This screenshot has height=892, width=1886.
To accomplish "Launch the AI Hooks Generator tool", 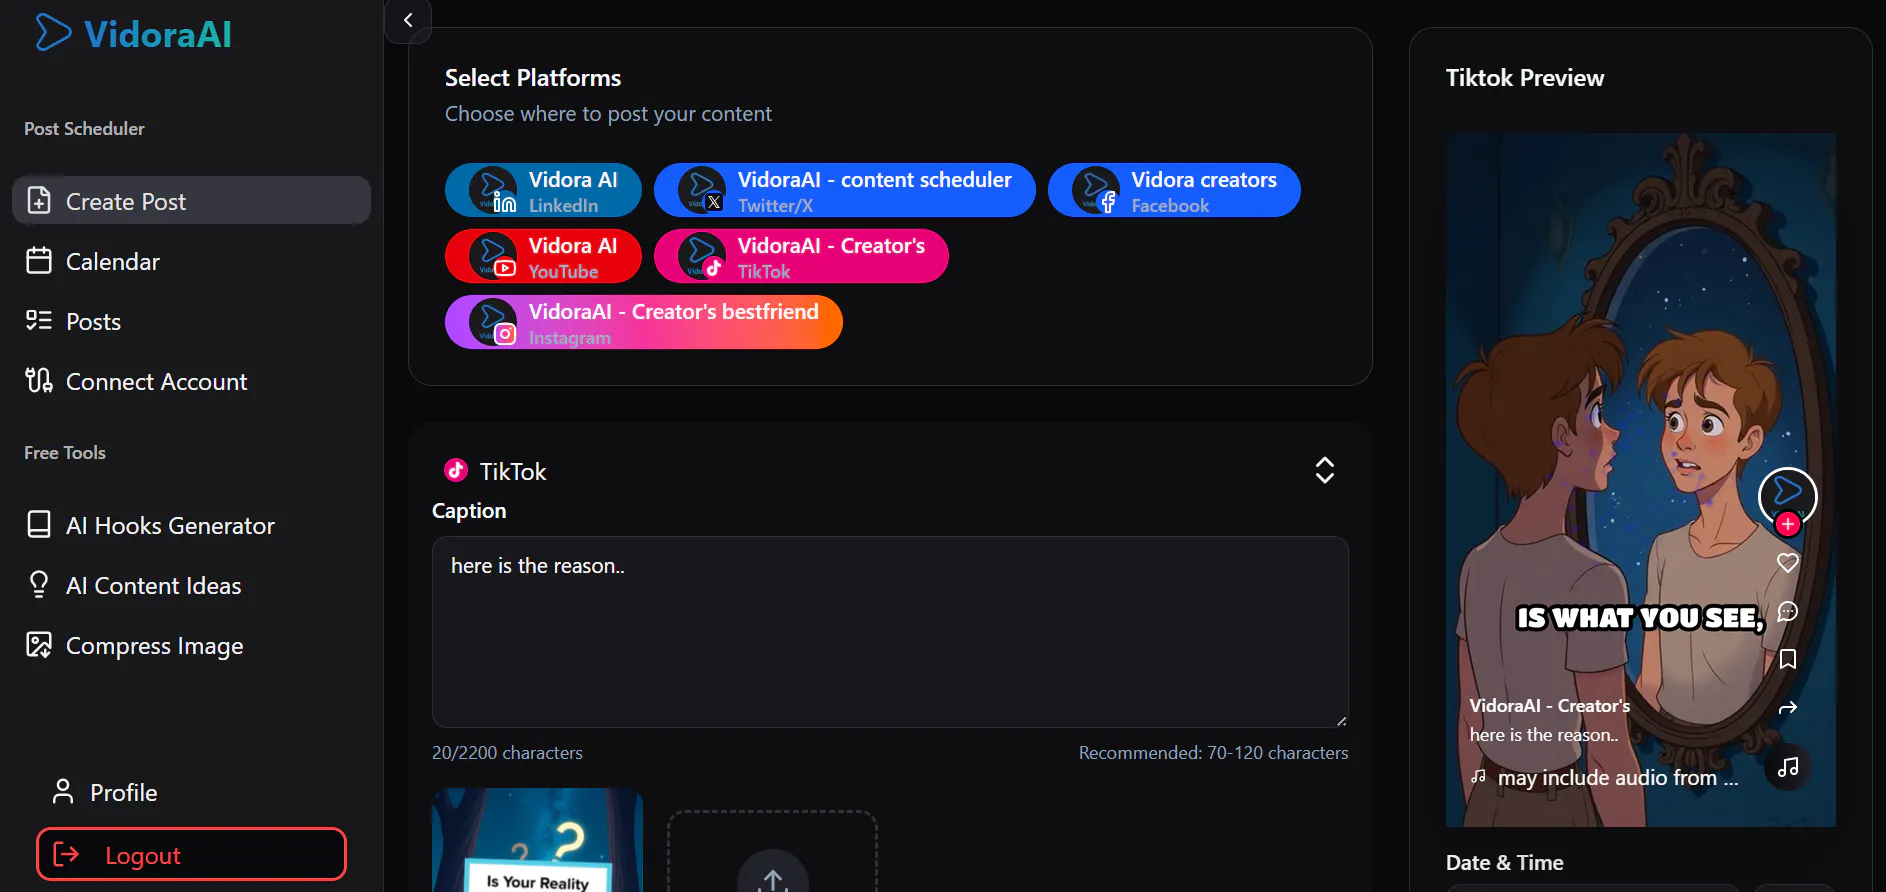I will [x=191, y=525].
